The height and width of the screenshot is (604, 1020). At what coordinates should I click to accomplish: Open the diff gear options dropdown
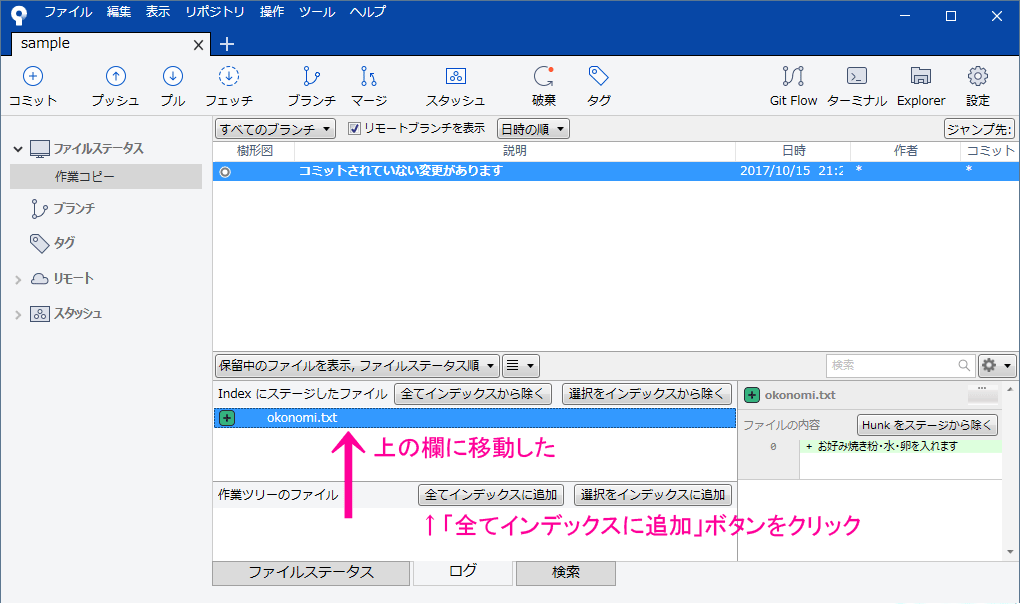[x=997, y=365]
